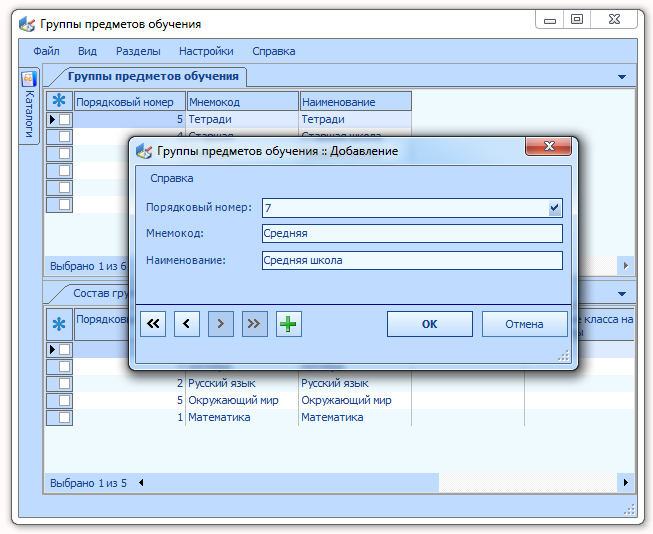Click Выбрано 1 из 5 status text
This screenshot has width=653, height=534.
click(x=88, y=483)
